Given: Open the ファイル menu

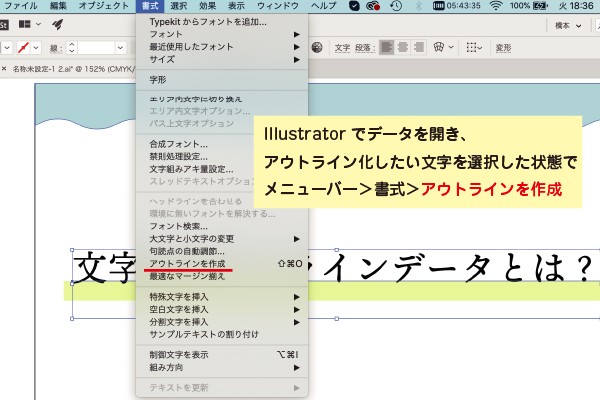Looking at the screenshot, I should (x=21, y=6).
